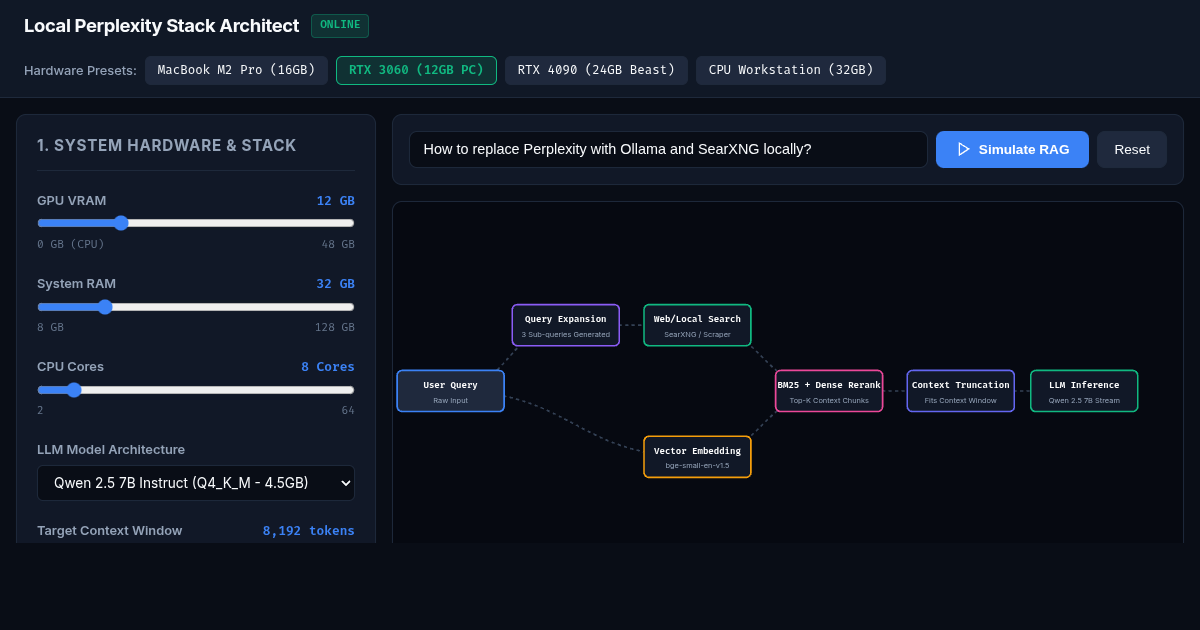Click the '0 GB (CPU)' slider minimum label

[x=71, y=244]
